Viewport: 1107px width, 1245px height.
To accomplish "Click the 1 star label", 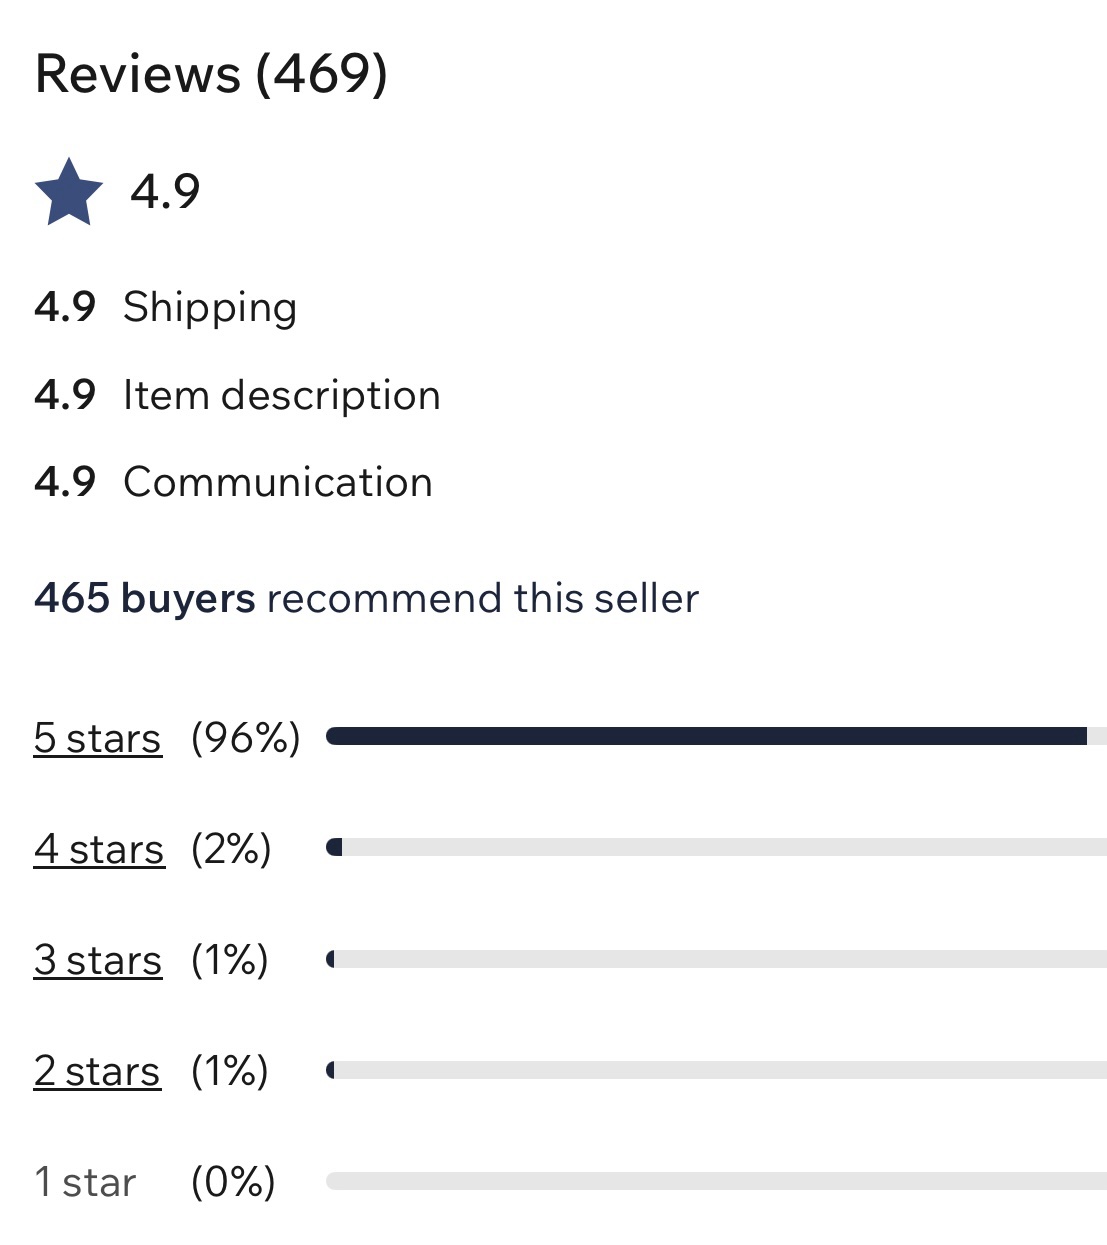I will coord(85,1182).
